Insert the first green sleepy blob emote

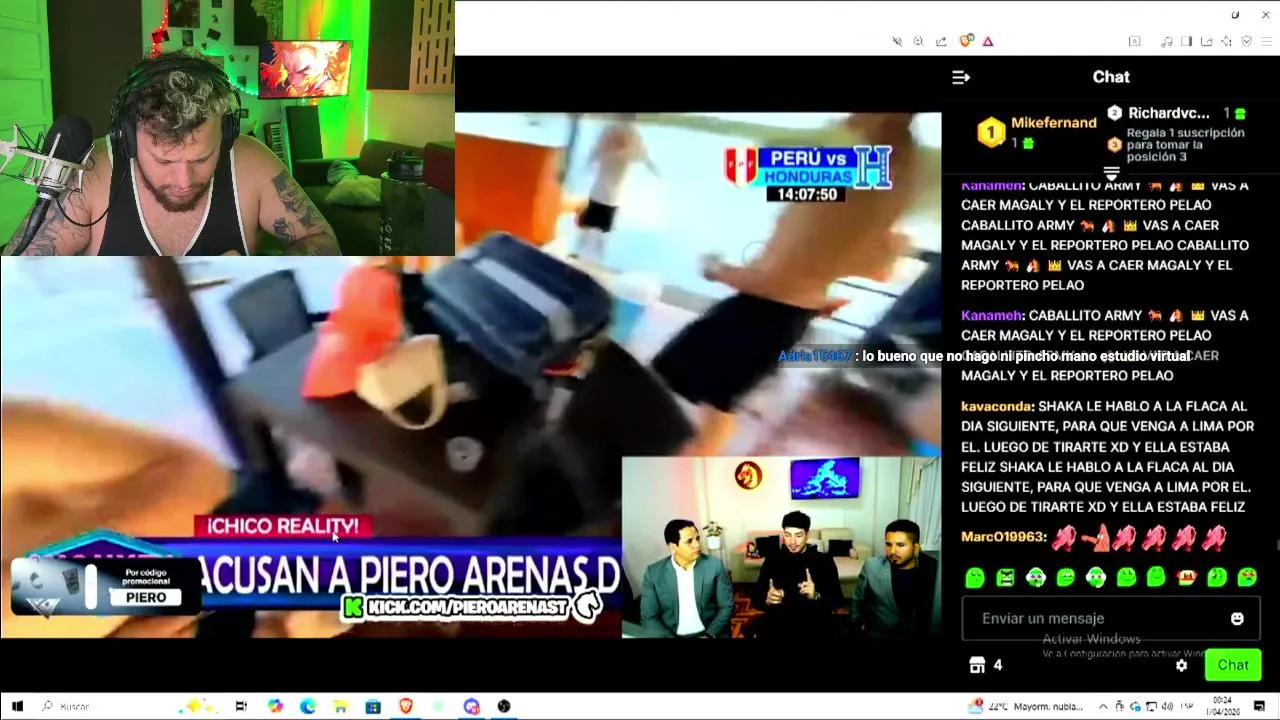coord(975,577)
